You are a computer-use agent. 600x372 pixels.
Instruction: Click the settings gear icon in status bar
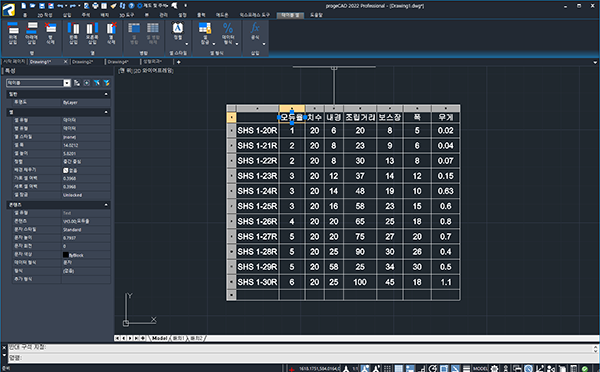point(494,369)
